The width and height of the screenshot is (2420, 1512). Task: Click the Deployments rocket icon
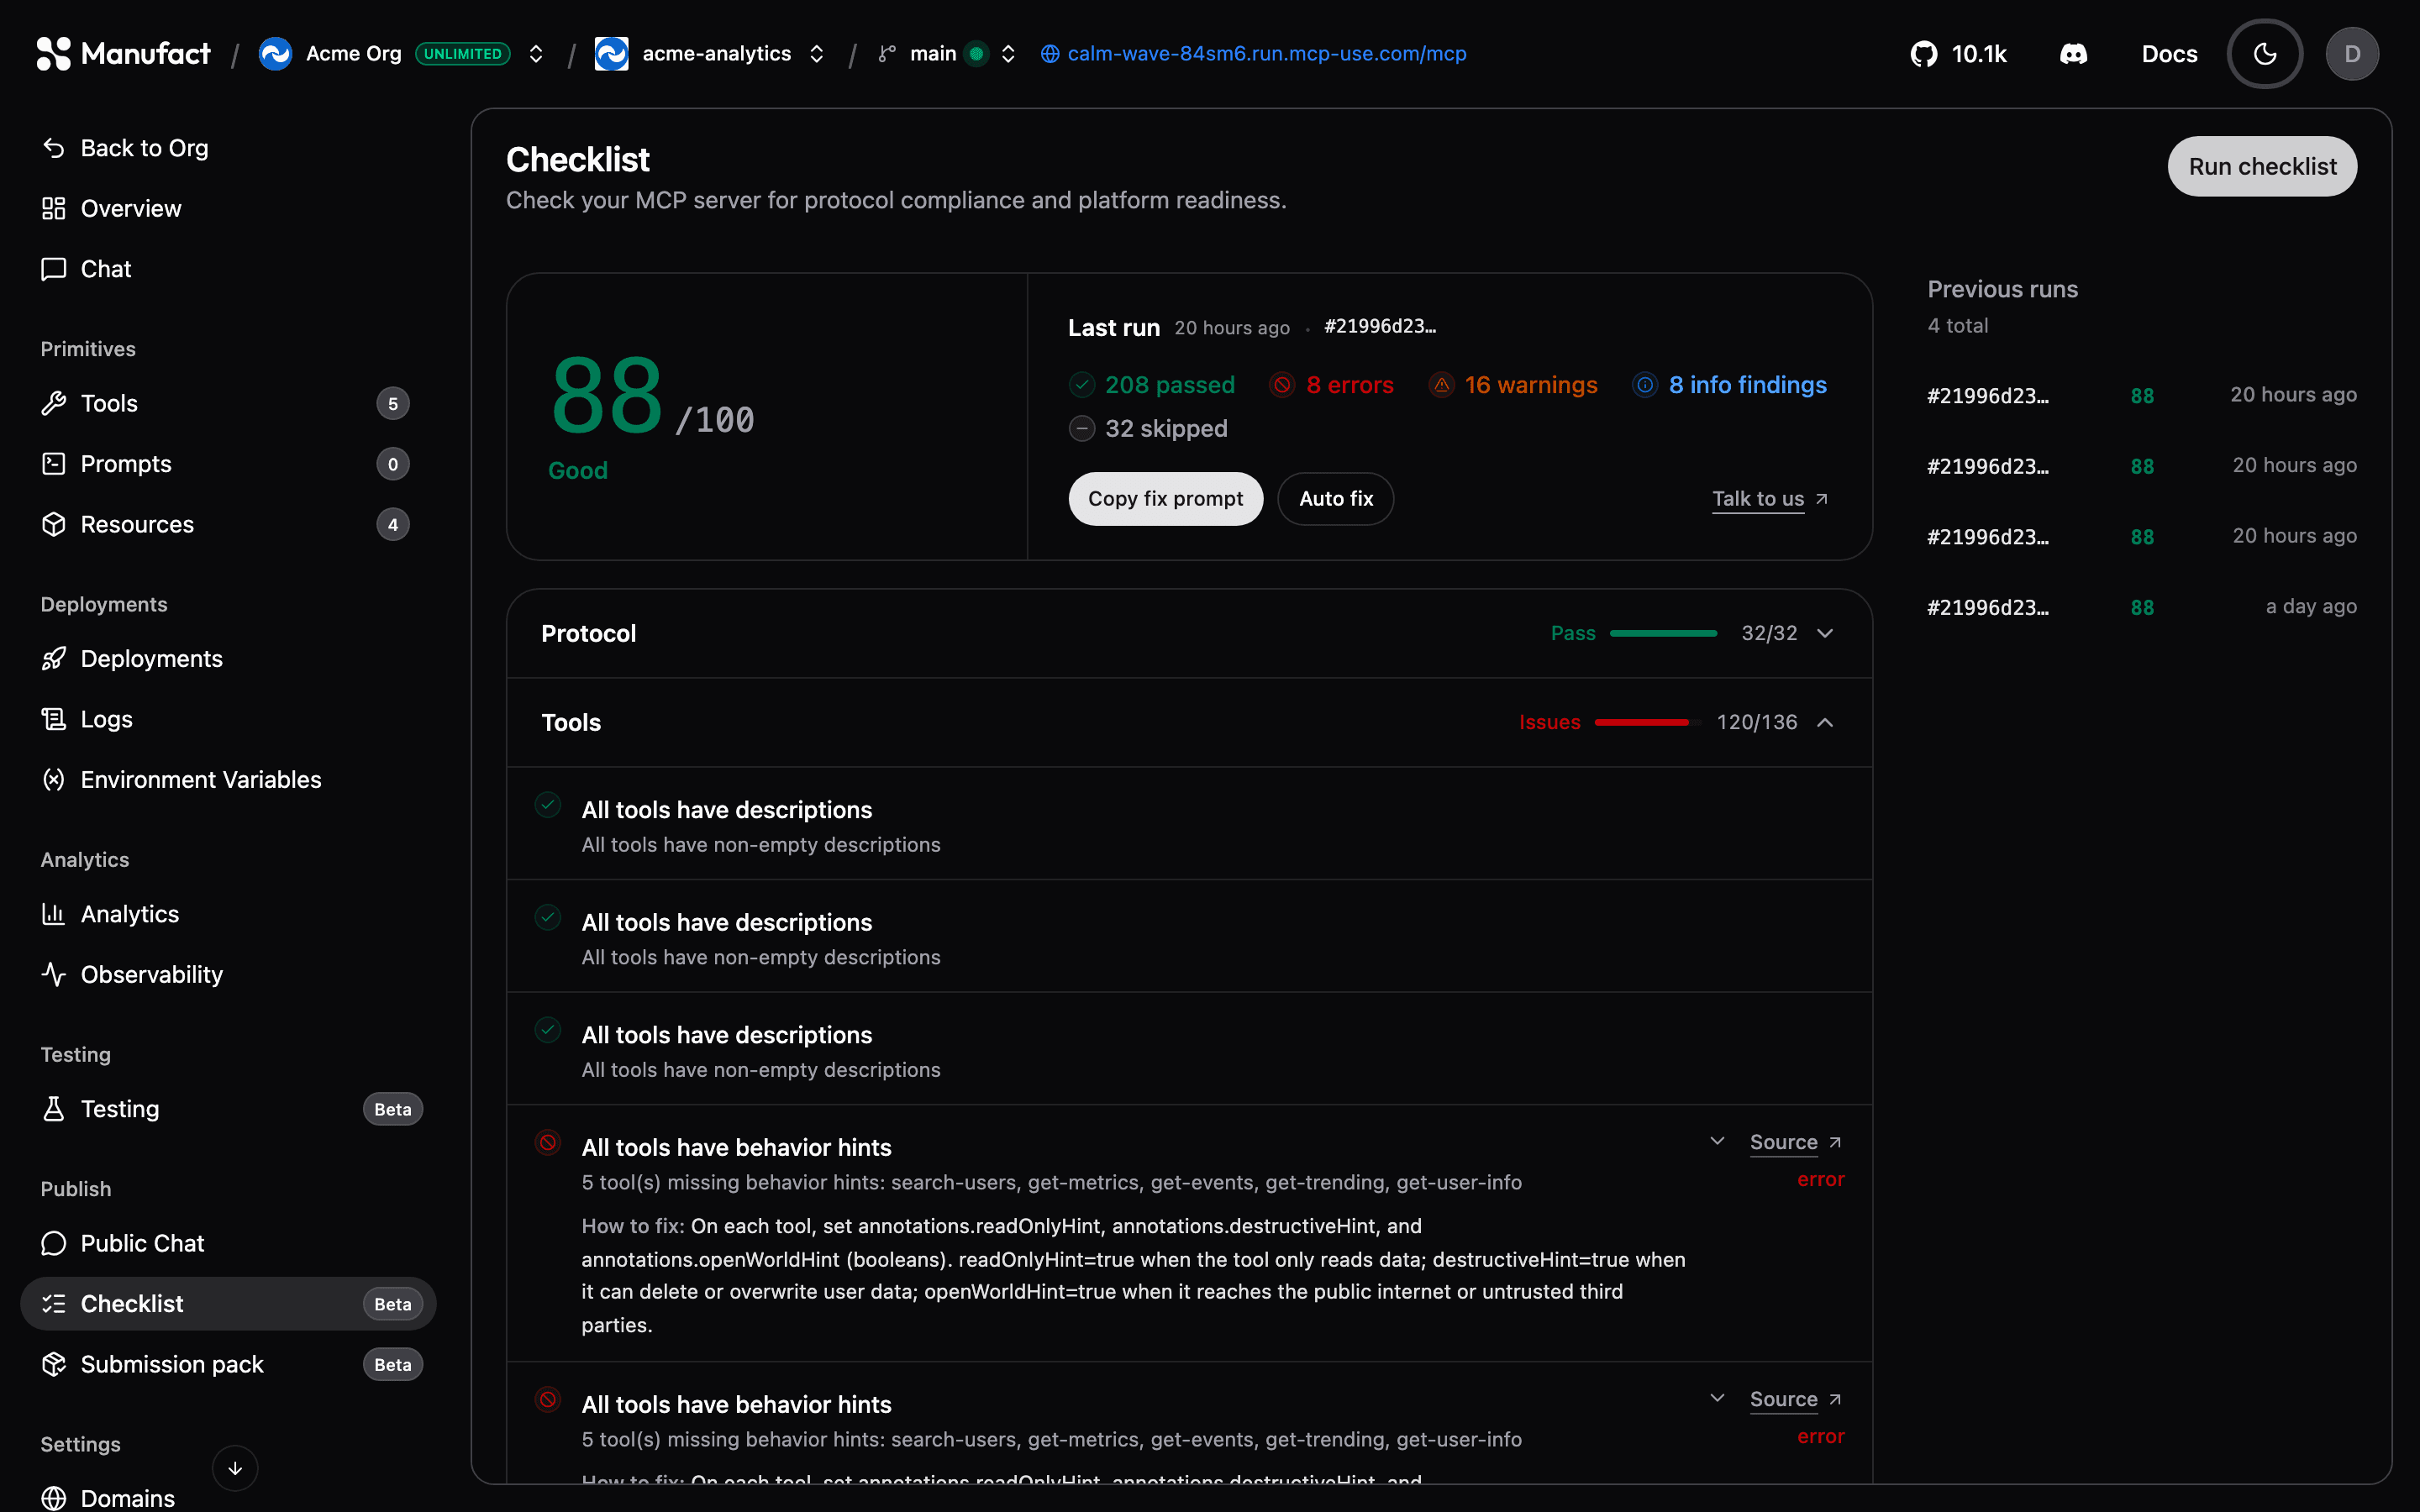click(x=54, y=659)
